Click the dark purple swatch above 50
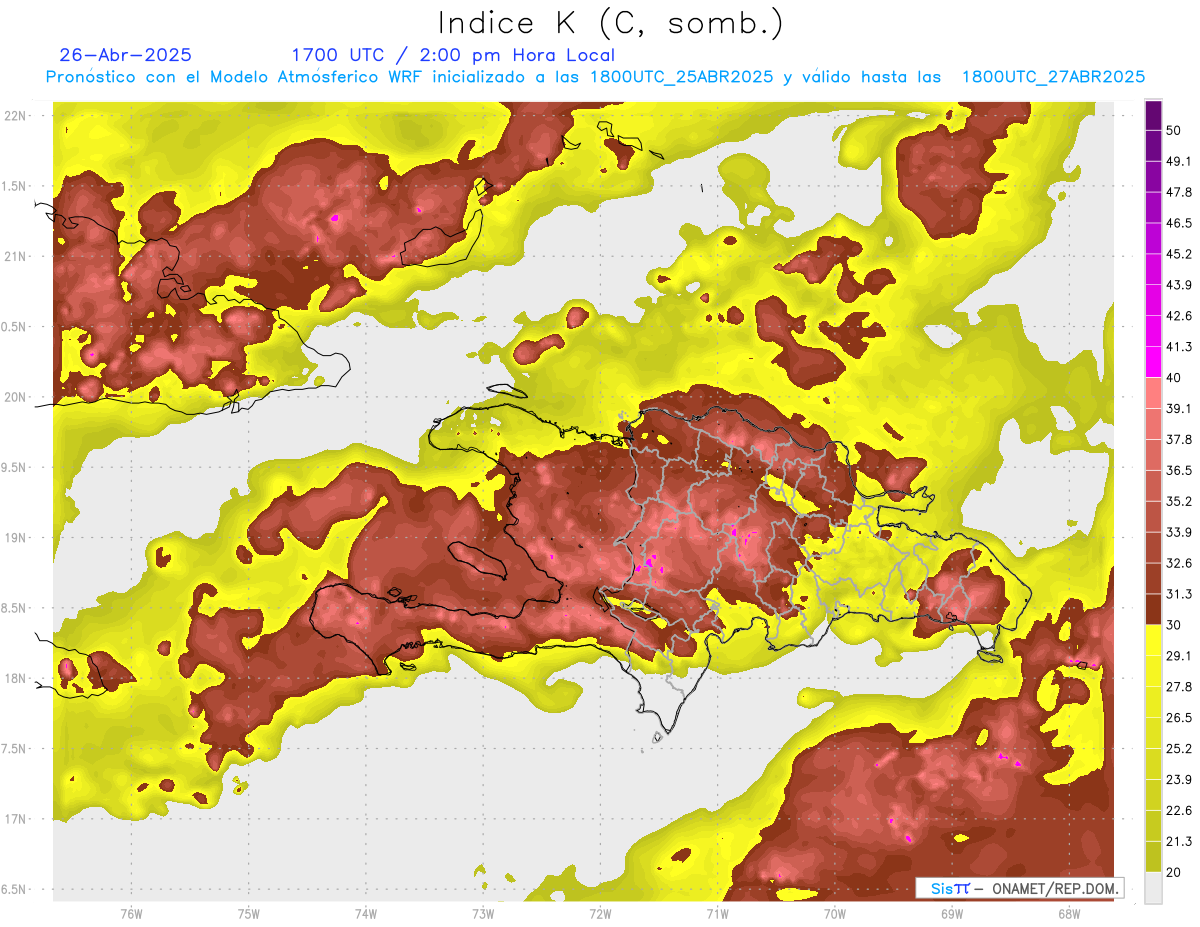 pyautogui.click(x=1154, y=117)
